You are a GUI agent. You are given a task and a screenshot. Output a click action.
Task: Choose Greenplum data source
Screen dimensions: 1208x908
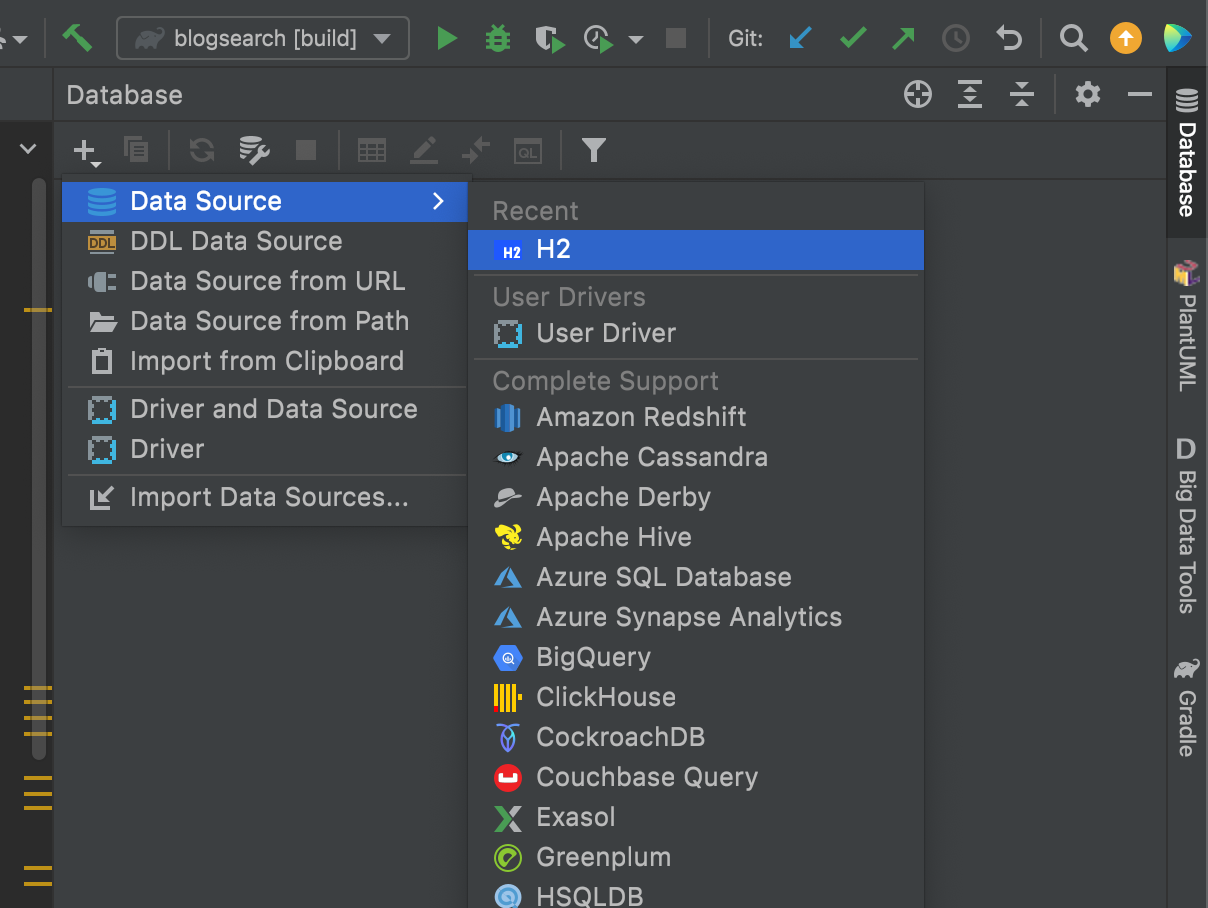(x=696, y=857)
